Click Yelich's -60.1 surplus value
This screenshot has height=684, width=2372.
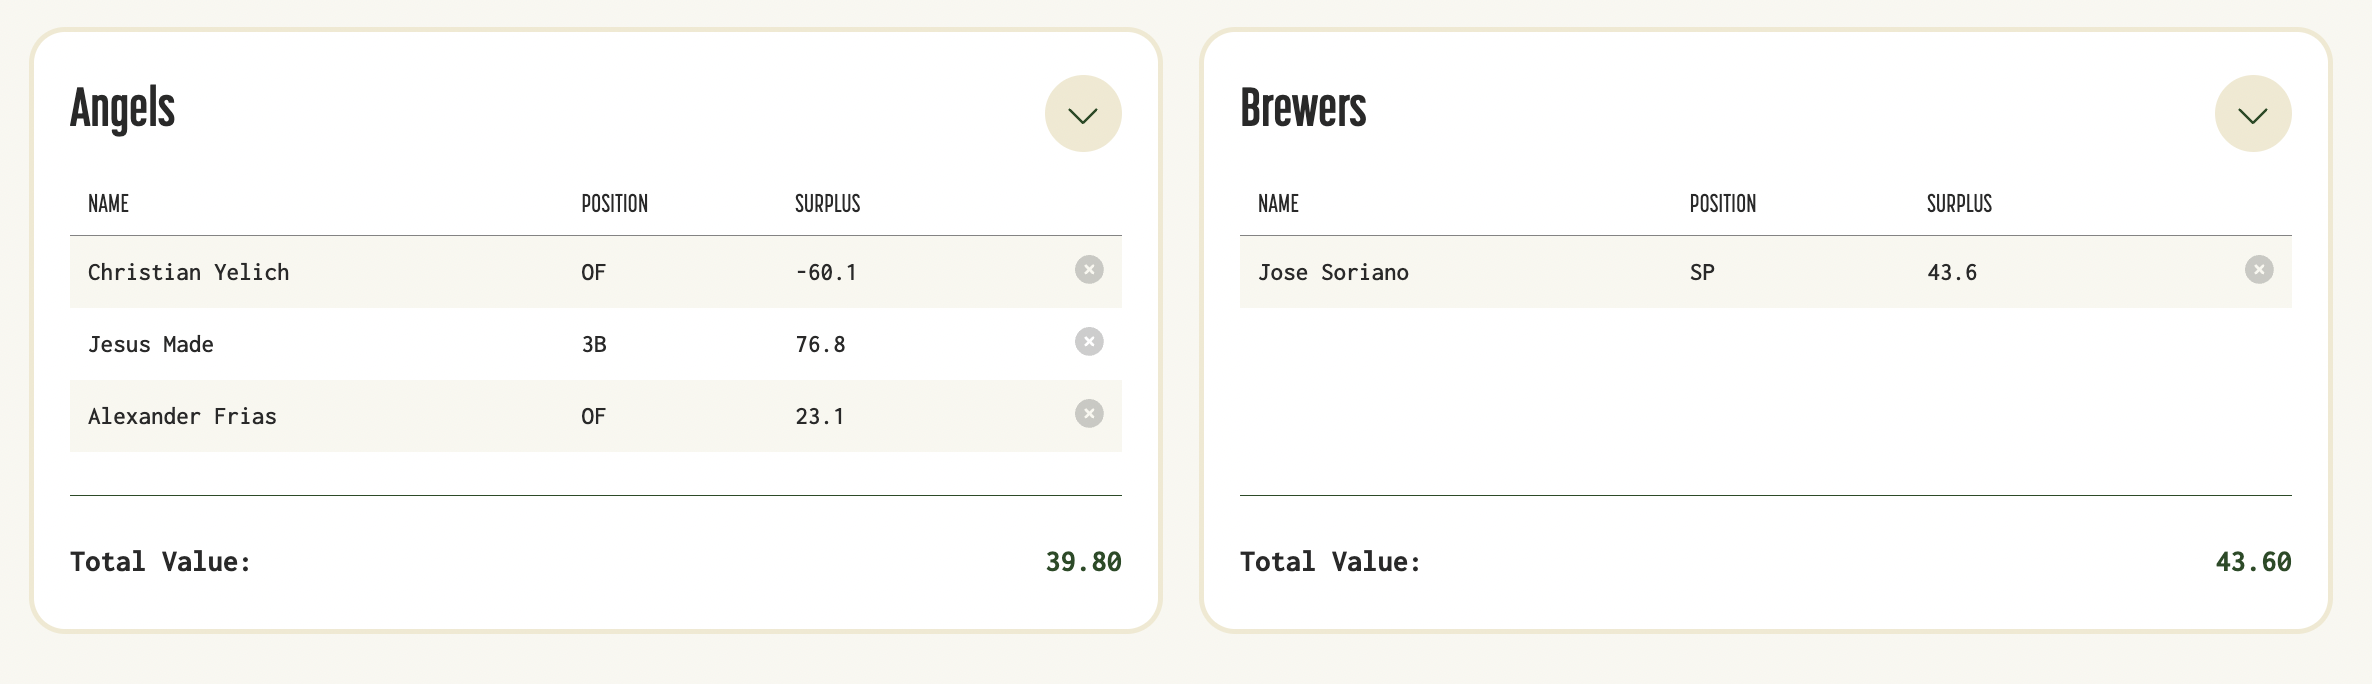[x=826, y=272]
